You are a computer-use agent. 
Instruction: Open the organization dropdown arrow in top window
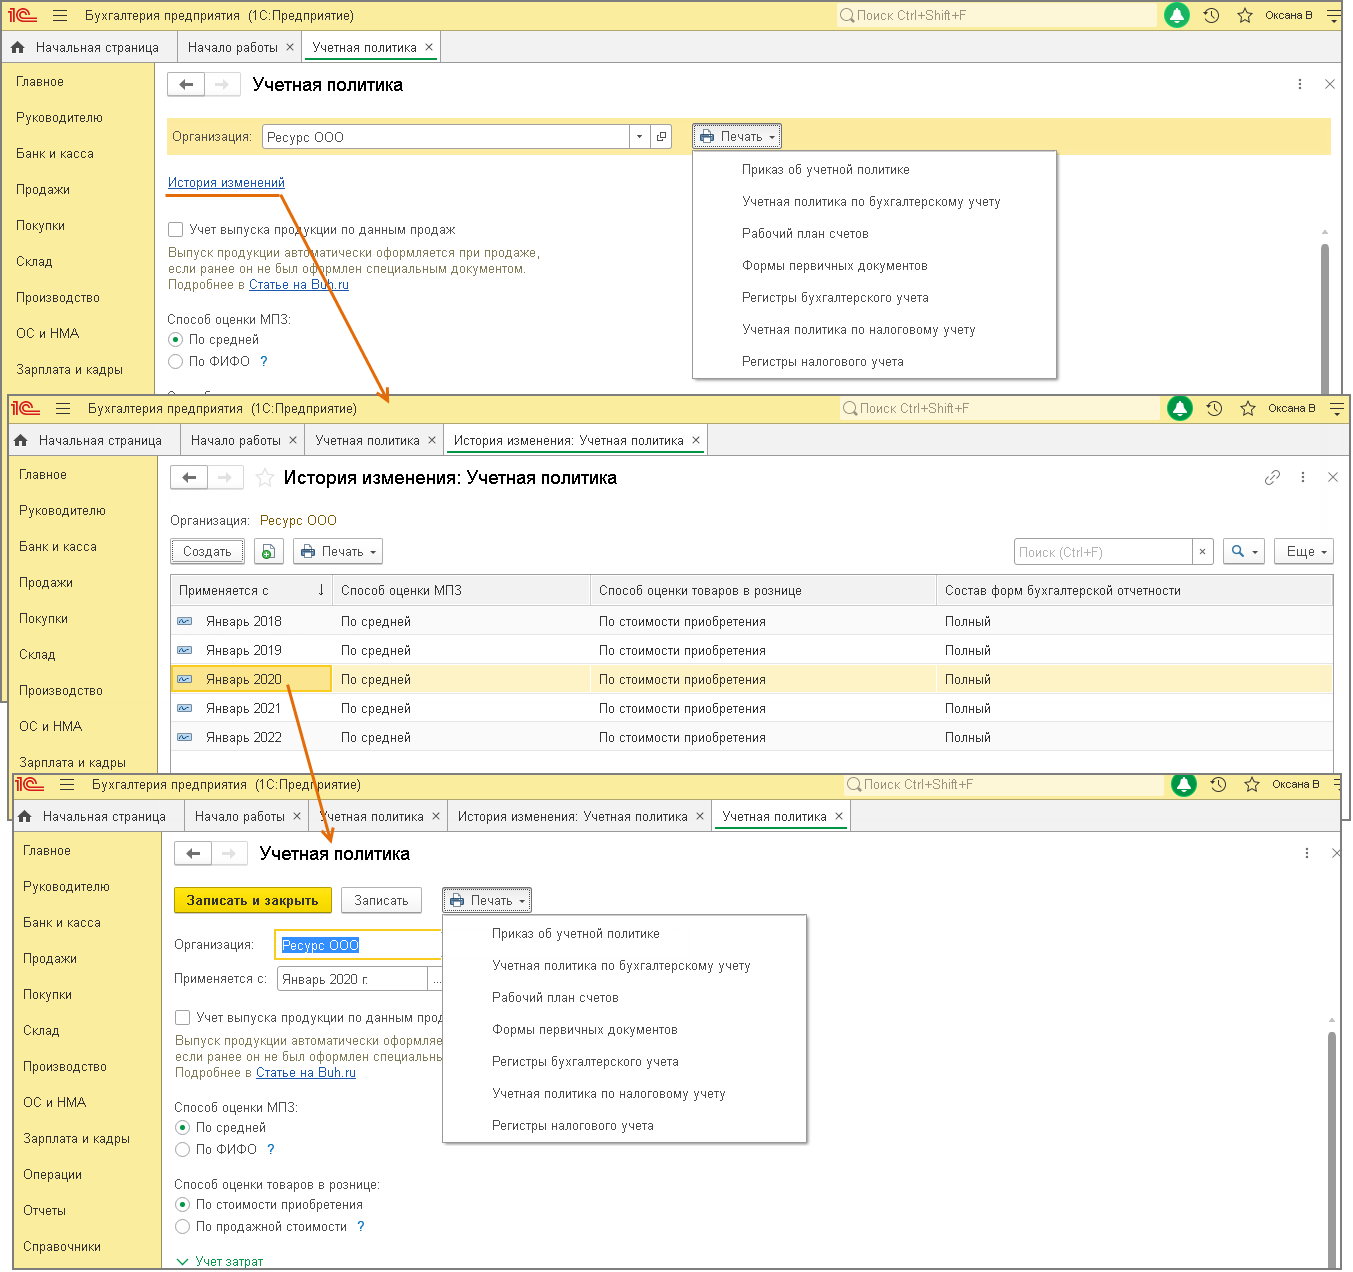tap(640, 137)
